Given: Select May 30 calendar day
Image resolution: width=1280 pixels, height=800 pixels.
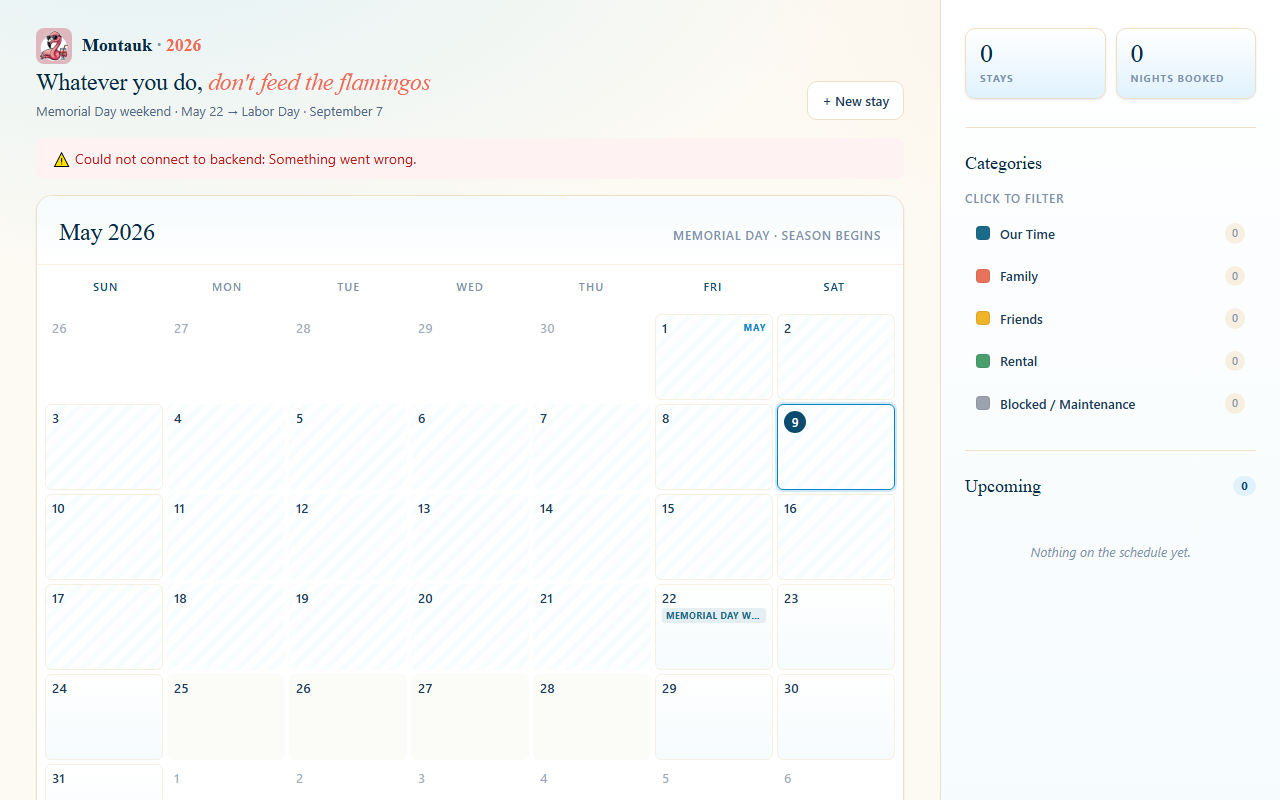Looking at the screenshot, I should [x=836, y=717].
